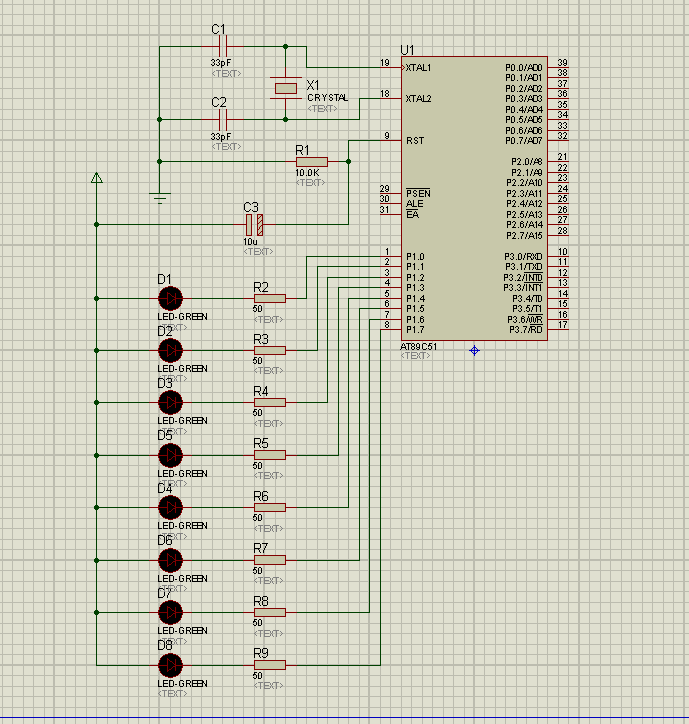Select LED D2 symbol
This screenshot has height=724, width=689.
pyautogui.click(x=170, y=350)
